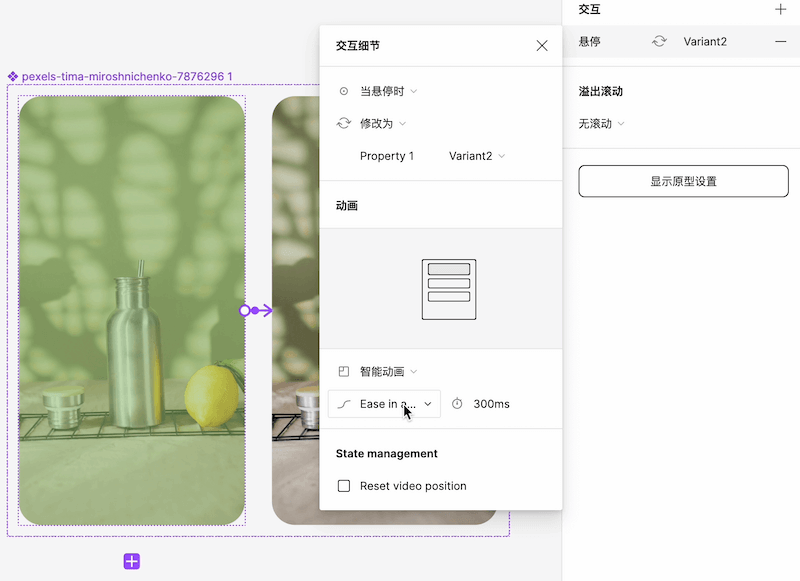Enable Reset video position checkbox

point(344,486)
